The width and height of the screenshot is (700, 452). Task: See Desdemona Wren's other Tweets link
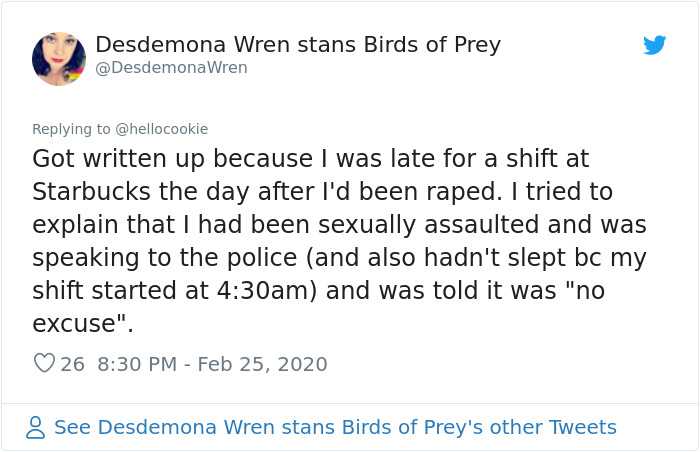click(335, 428)
